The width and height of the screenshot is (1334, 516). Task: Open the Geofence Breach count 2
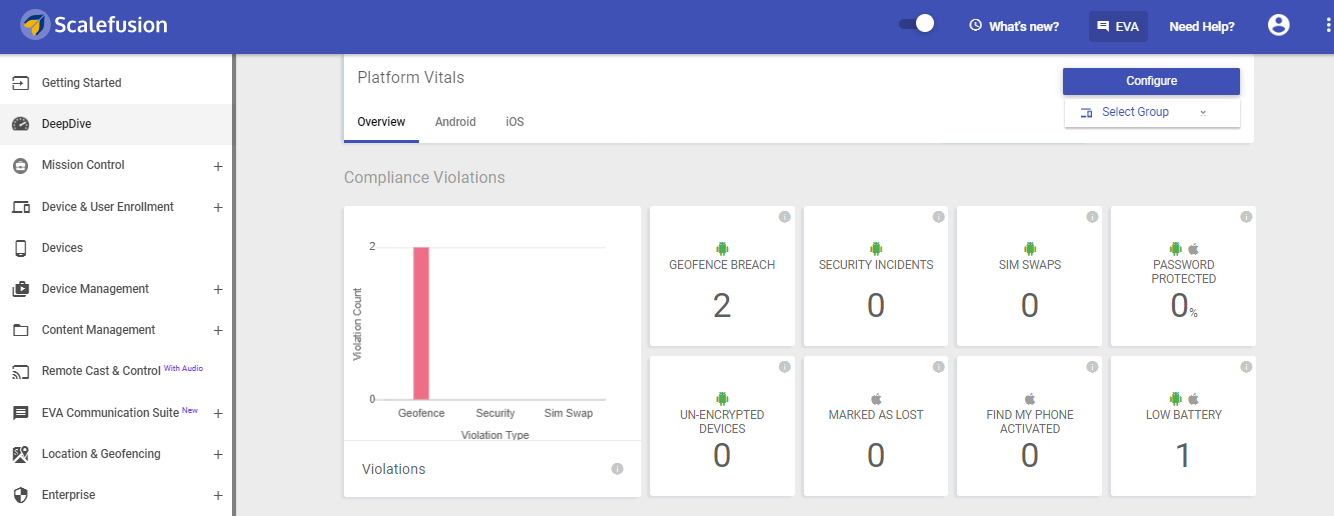pos(722,306)
